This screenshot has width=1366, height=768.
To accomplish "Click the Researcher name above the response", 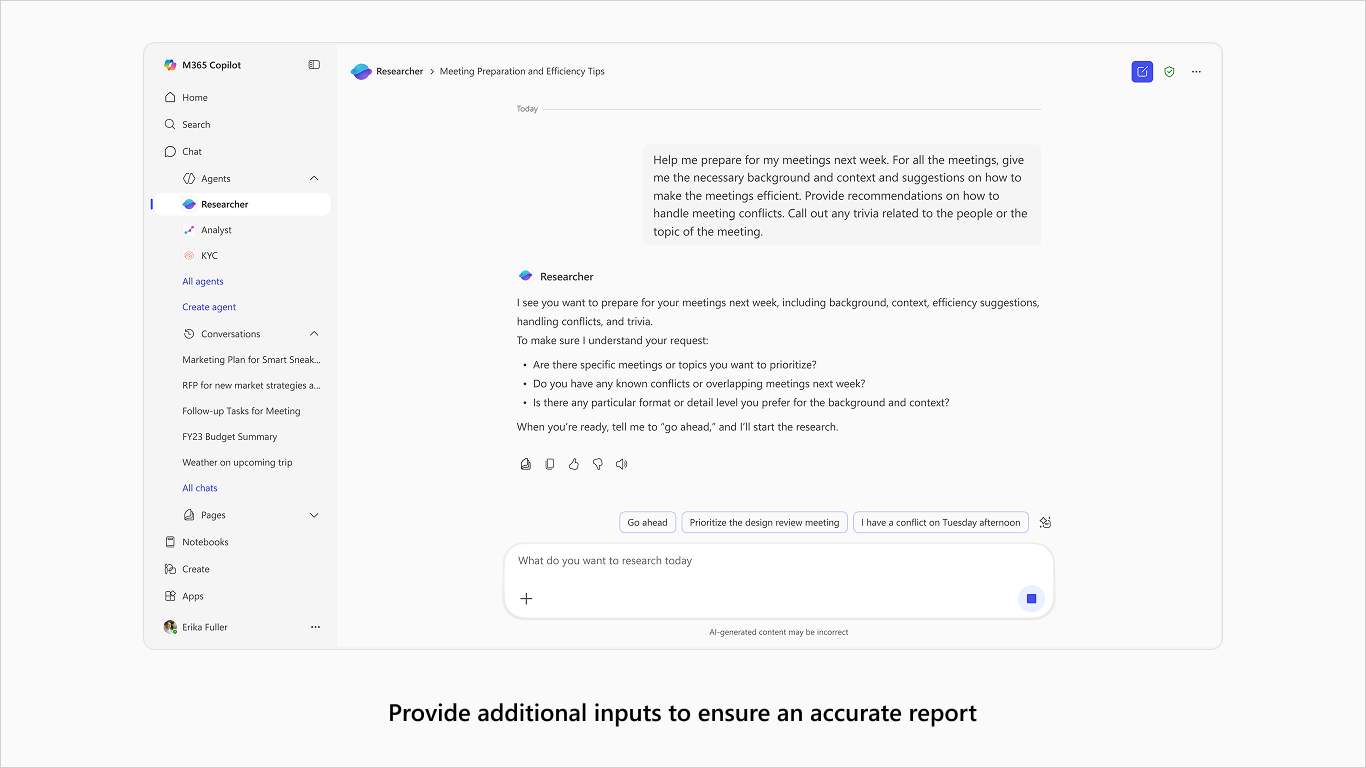I will pos(566,277).
